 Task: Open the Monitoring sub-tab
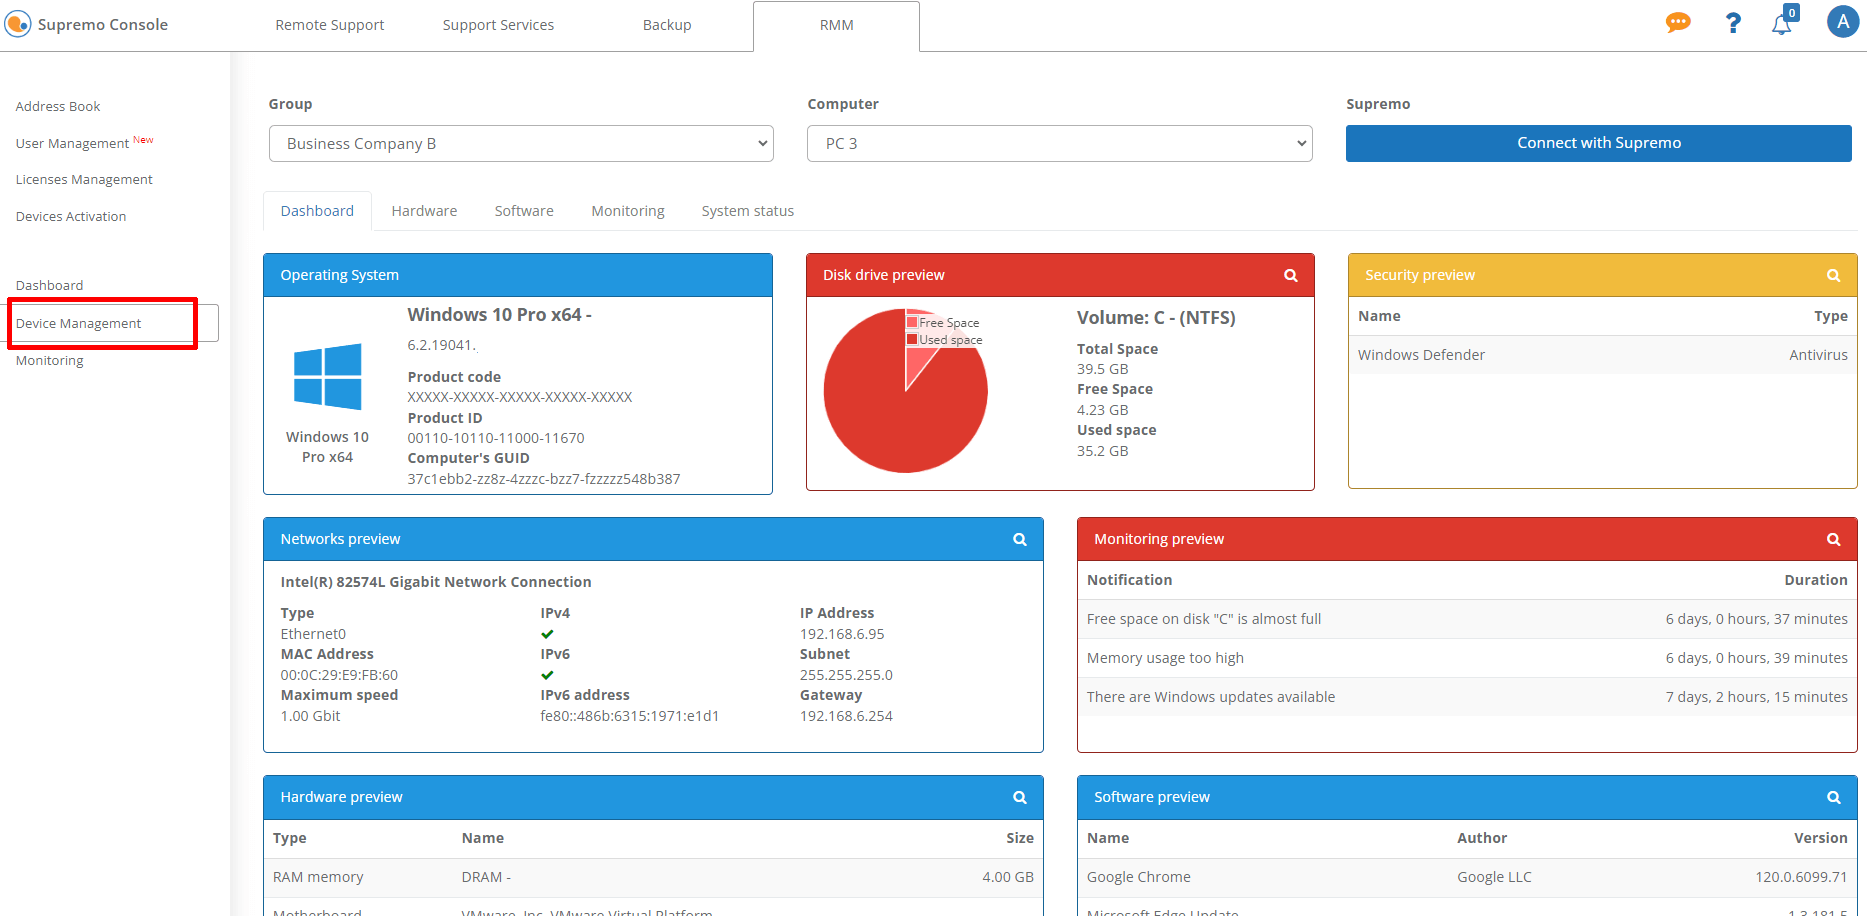[x=628, y=211]
